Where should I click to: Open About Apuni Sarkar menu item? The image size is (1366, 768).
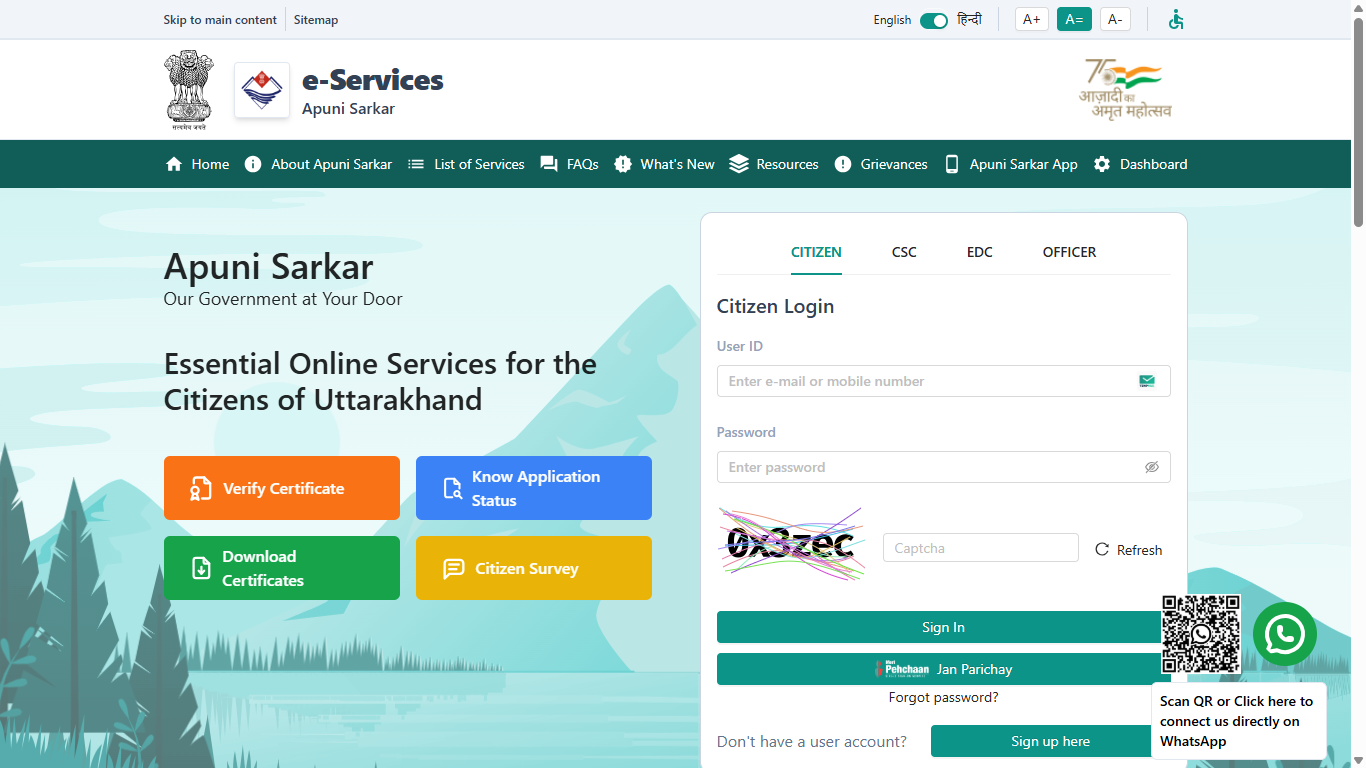[318, 164]
